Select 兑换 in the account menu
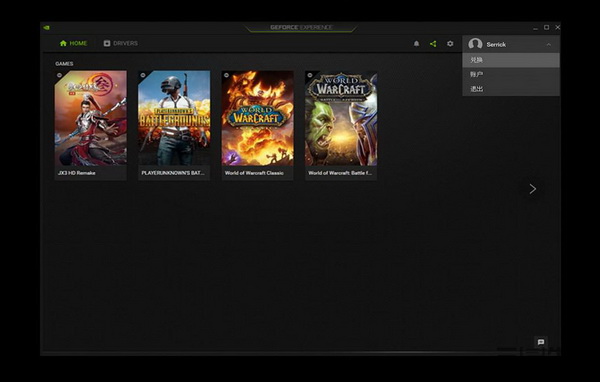 (x=511, y=60)
